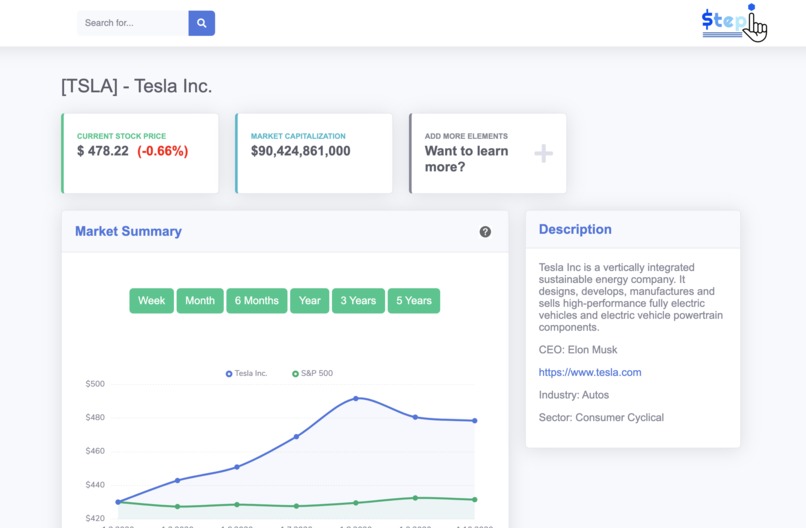Click the Industry: Autos text

(574, 395)
